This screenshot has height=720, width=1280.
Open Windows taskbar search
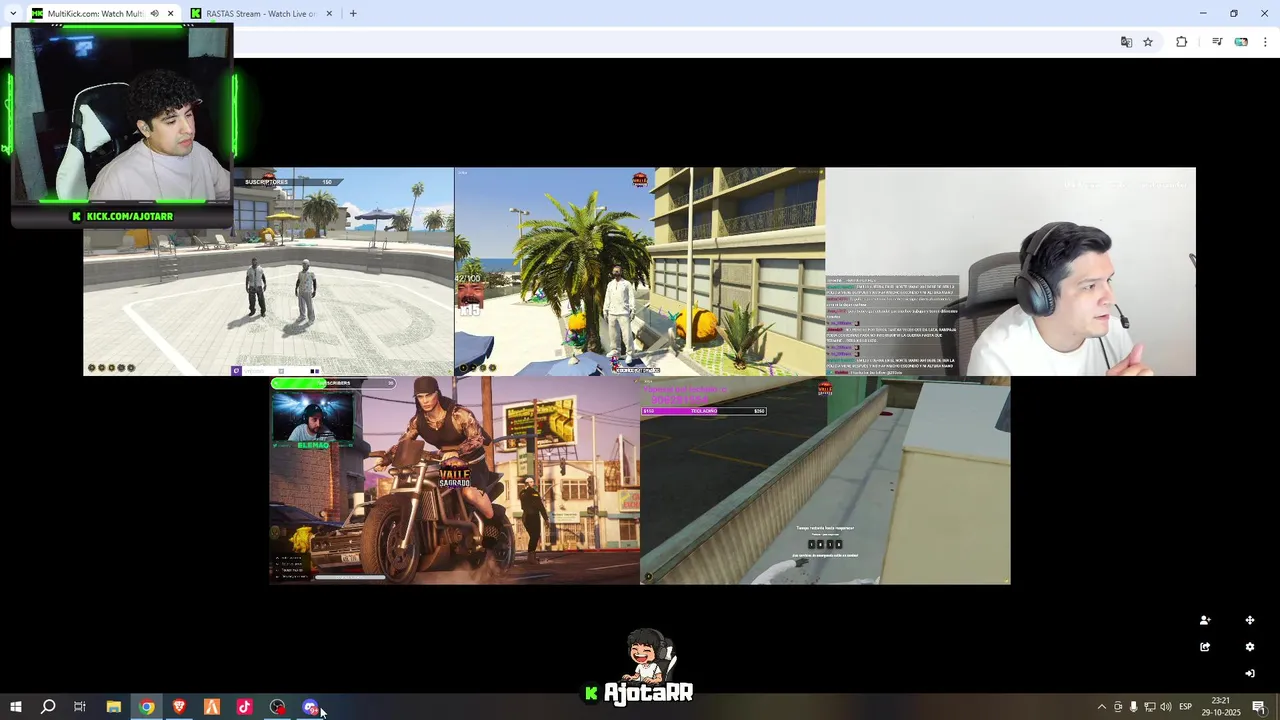tap(47, 707)
